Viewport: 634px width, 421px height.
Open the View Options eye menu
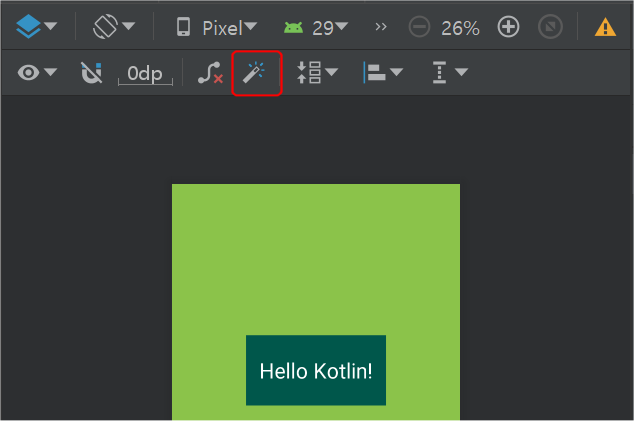(37, 73)
